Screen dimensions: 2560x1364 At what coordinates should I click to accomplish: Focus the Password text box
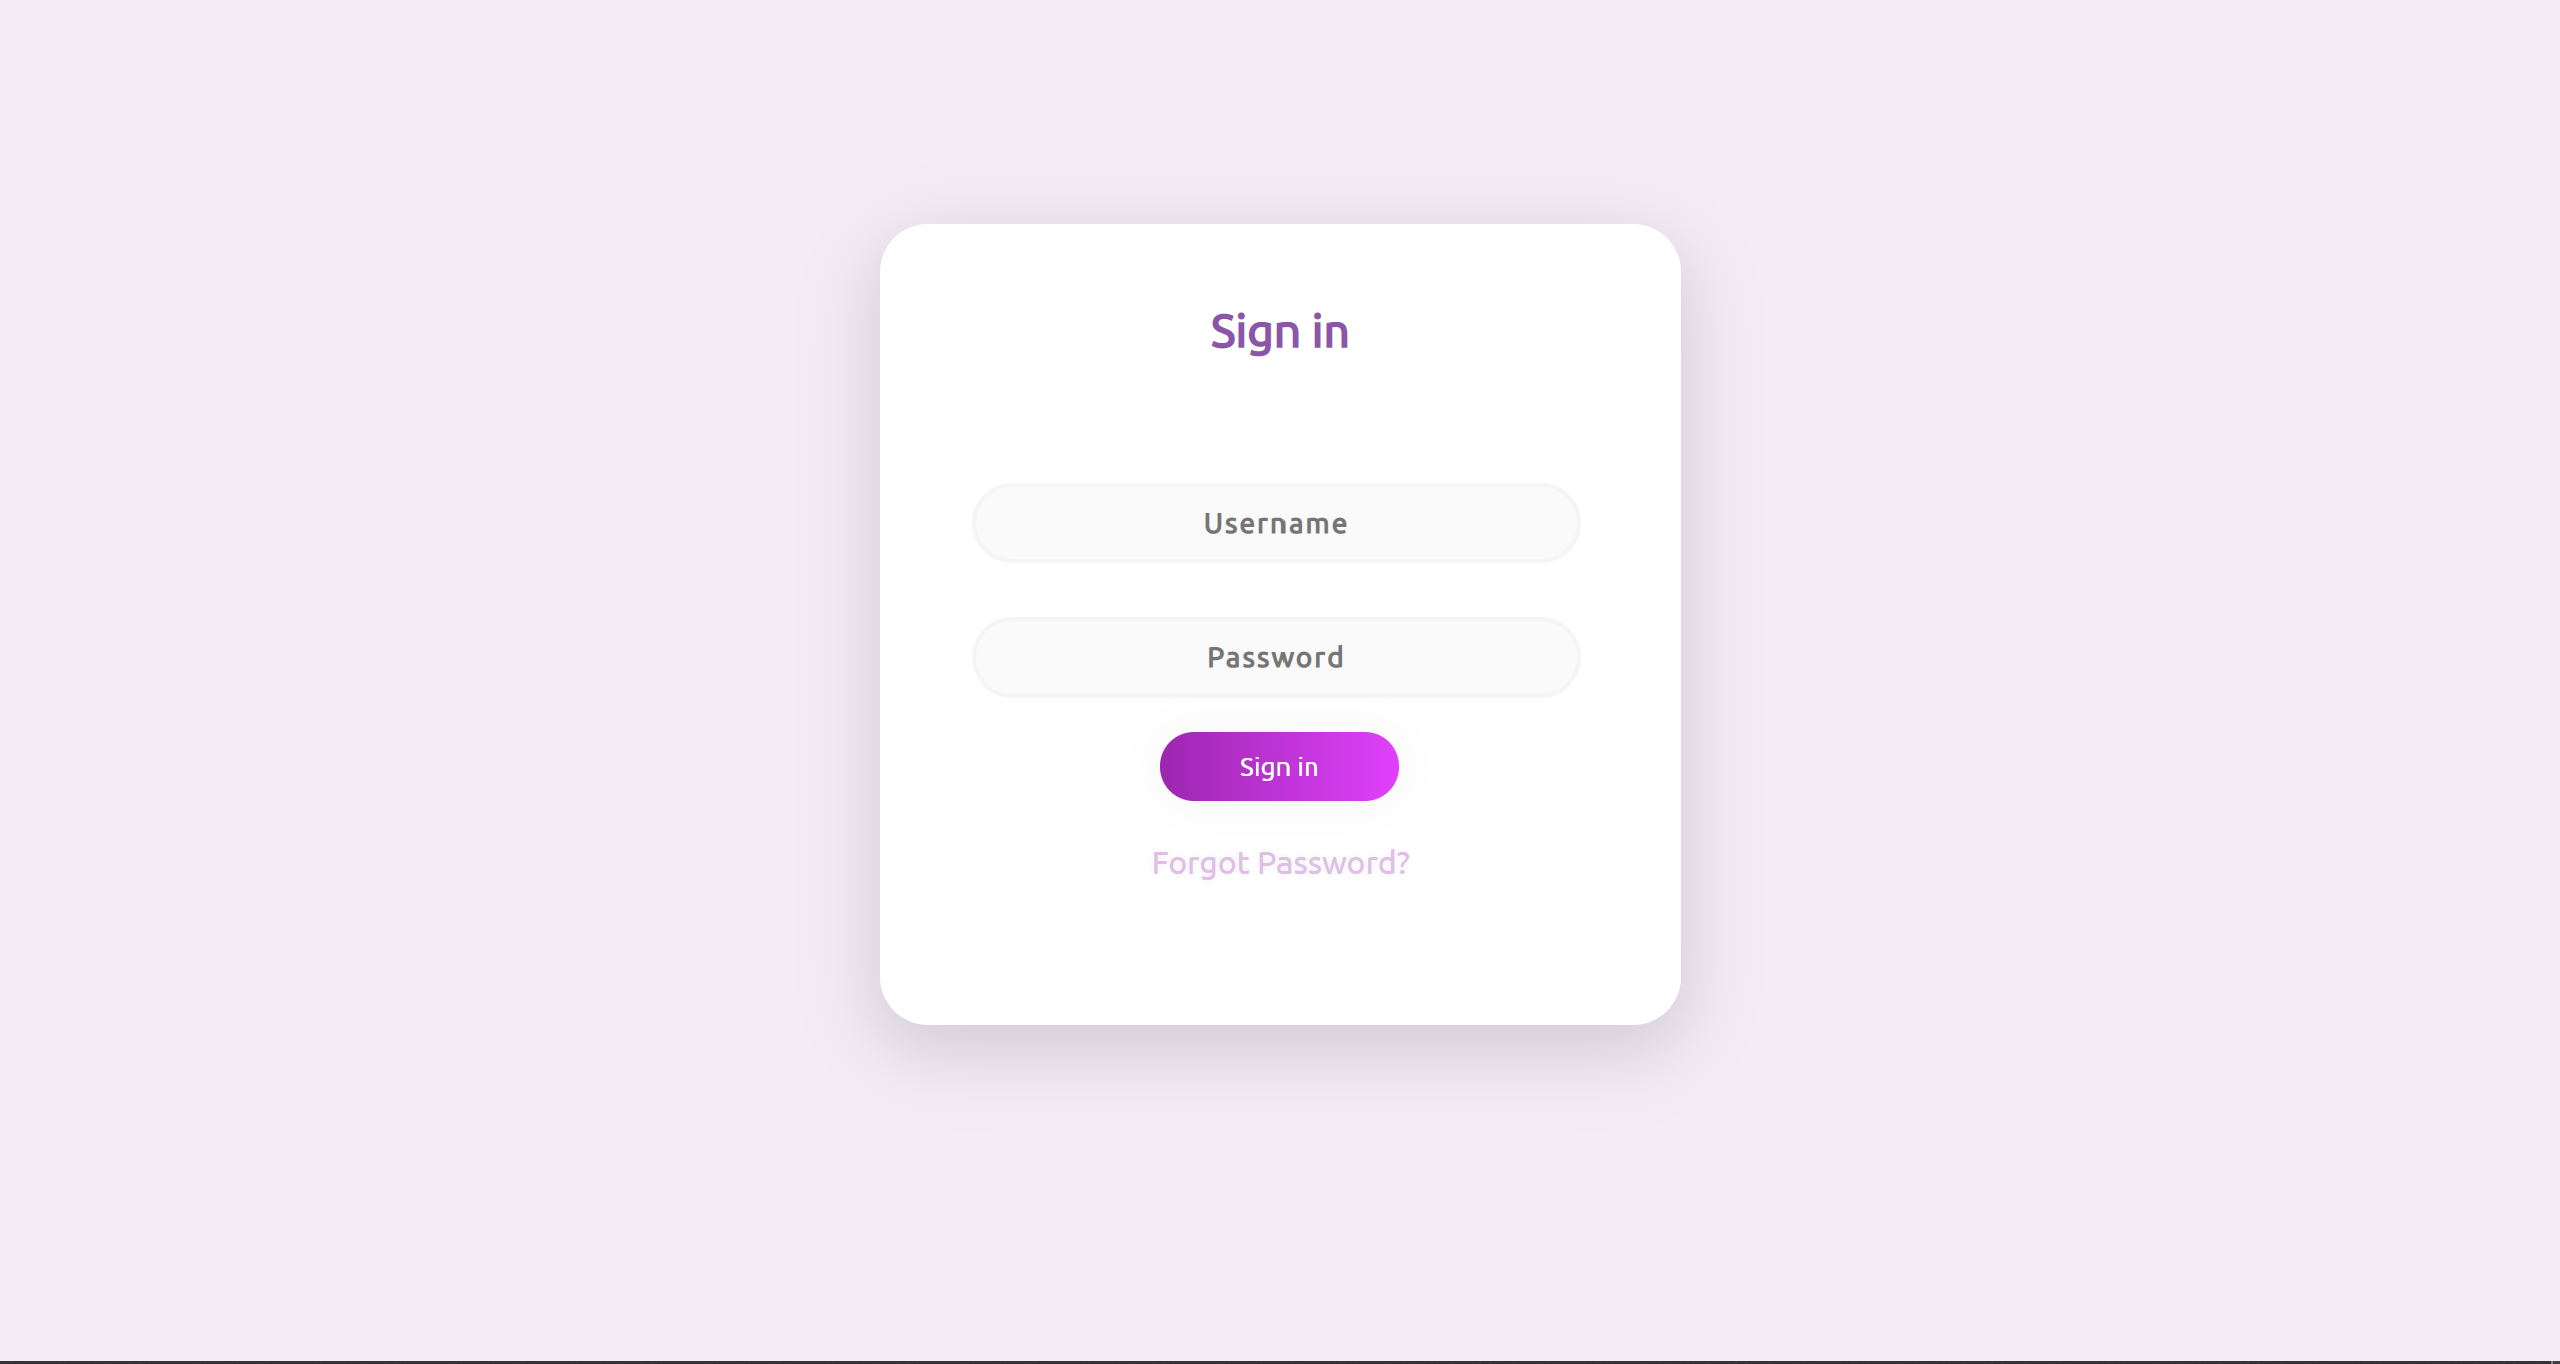coord(1276,657)
